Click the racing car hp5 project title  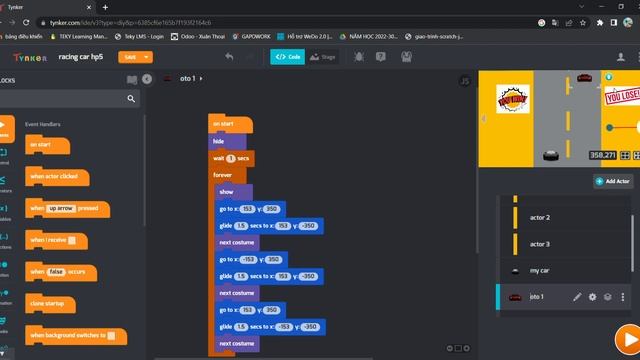coord(80,57)
